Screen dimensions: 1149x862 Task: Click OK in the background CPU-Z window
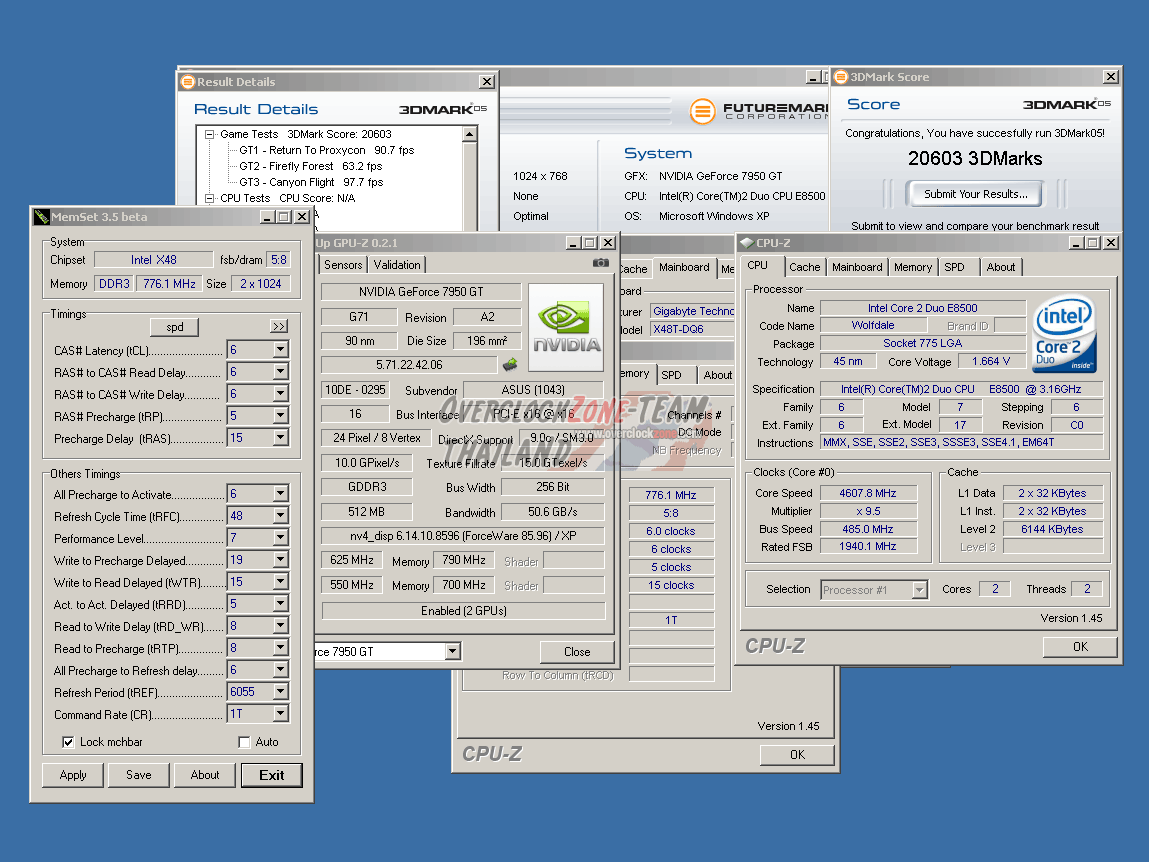797,754
